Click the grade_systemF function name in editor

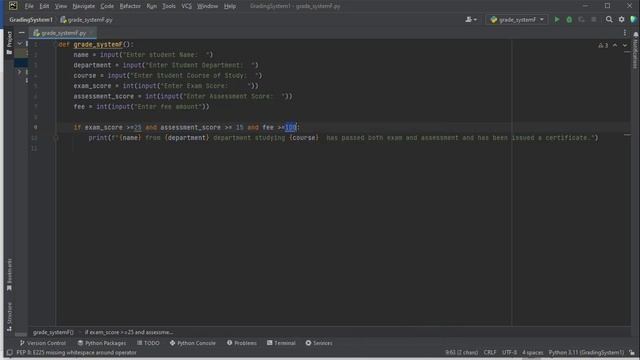tap(98, 44)
